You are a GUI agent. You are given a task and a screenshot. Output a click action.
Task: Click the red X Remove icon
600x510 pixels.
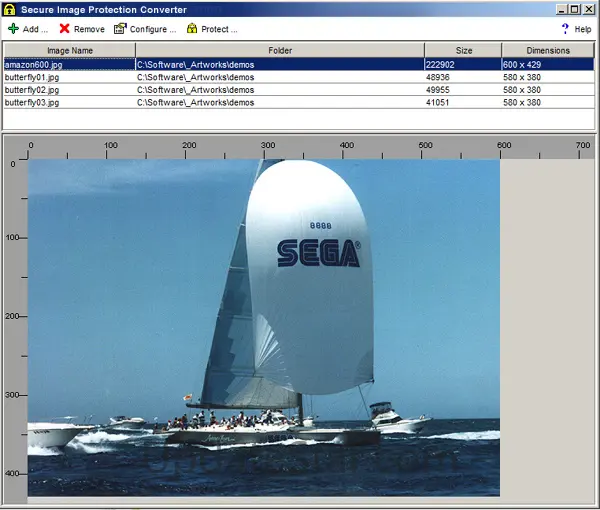click(x=64, y=29)
